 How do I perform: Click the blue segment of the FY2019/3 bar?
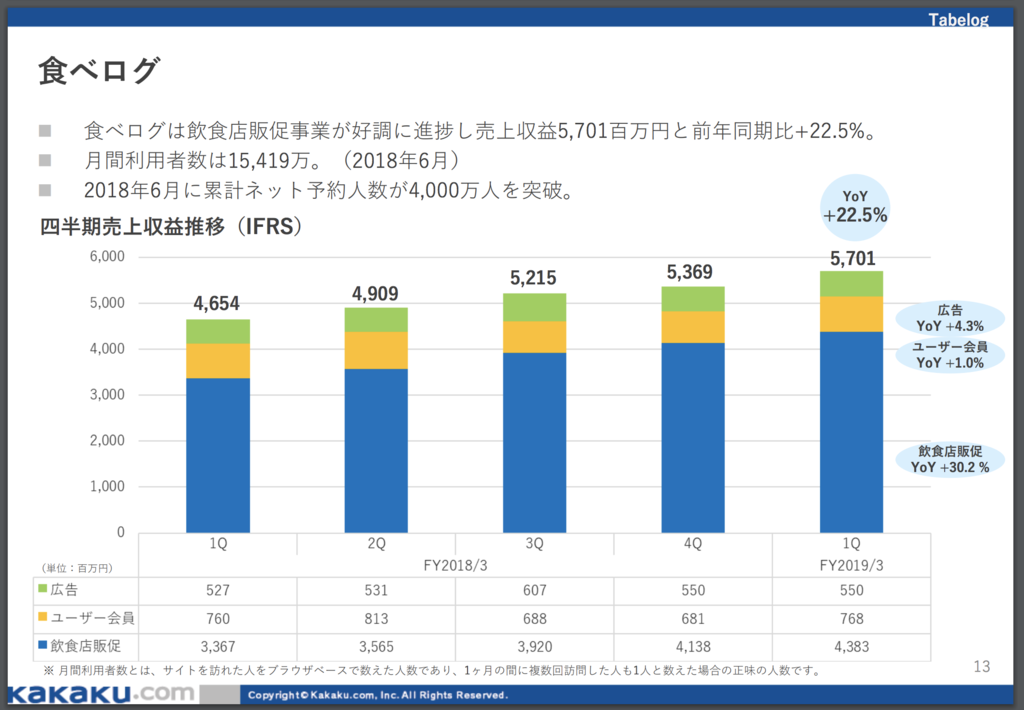pos(852,432)
